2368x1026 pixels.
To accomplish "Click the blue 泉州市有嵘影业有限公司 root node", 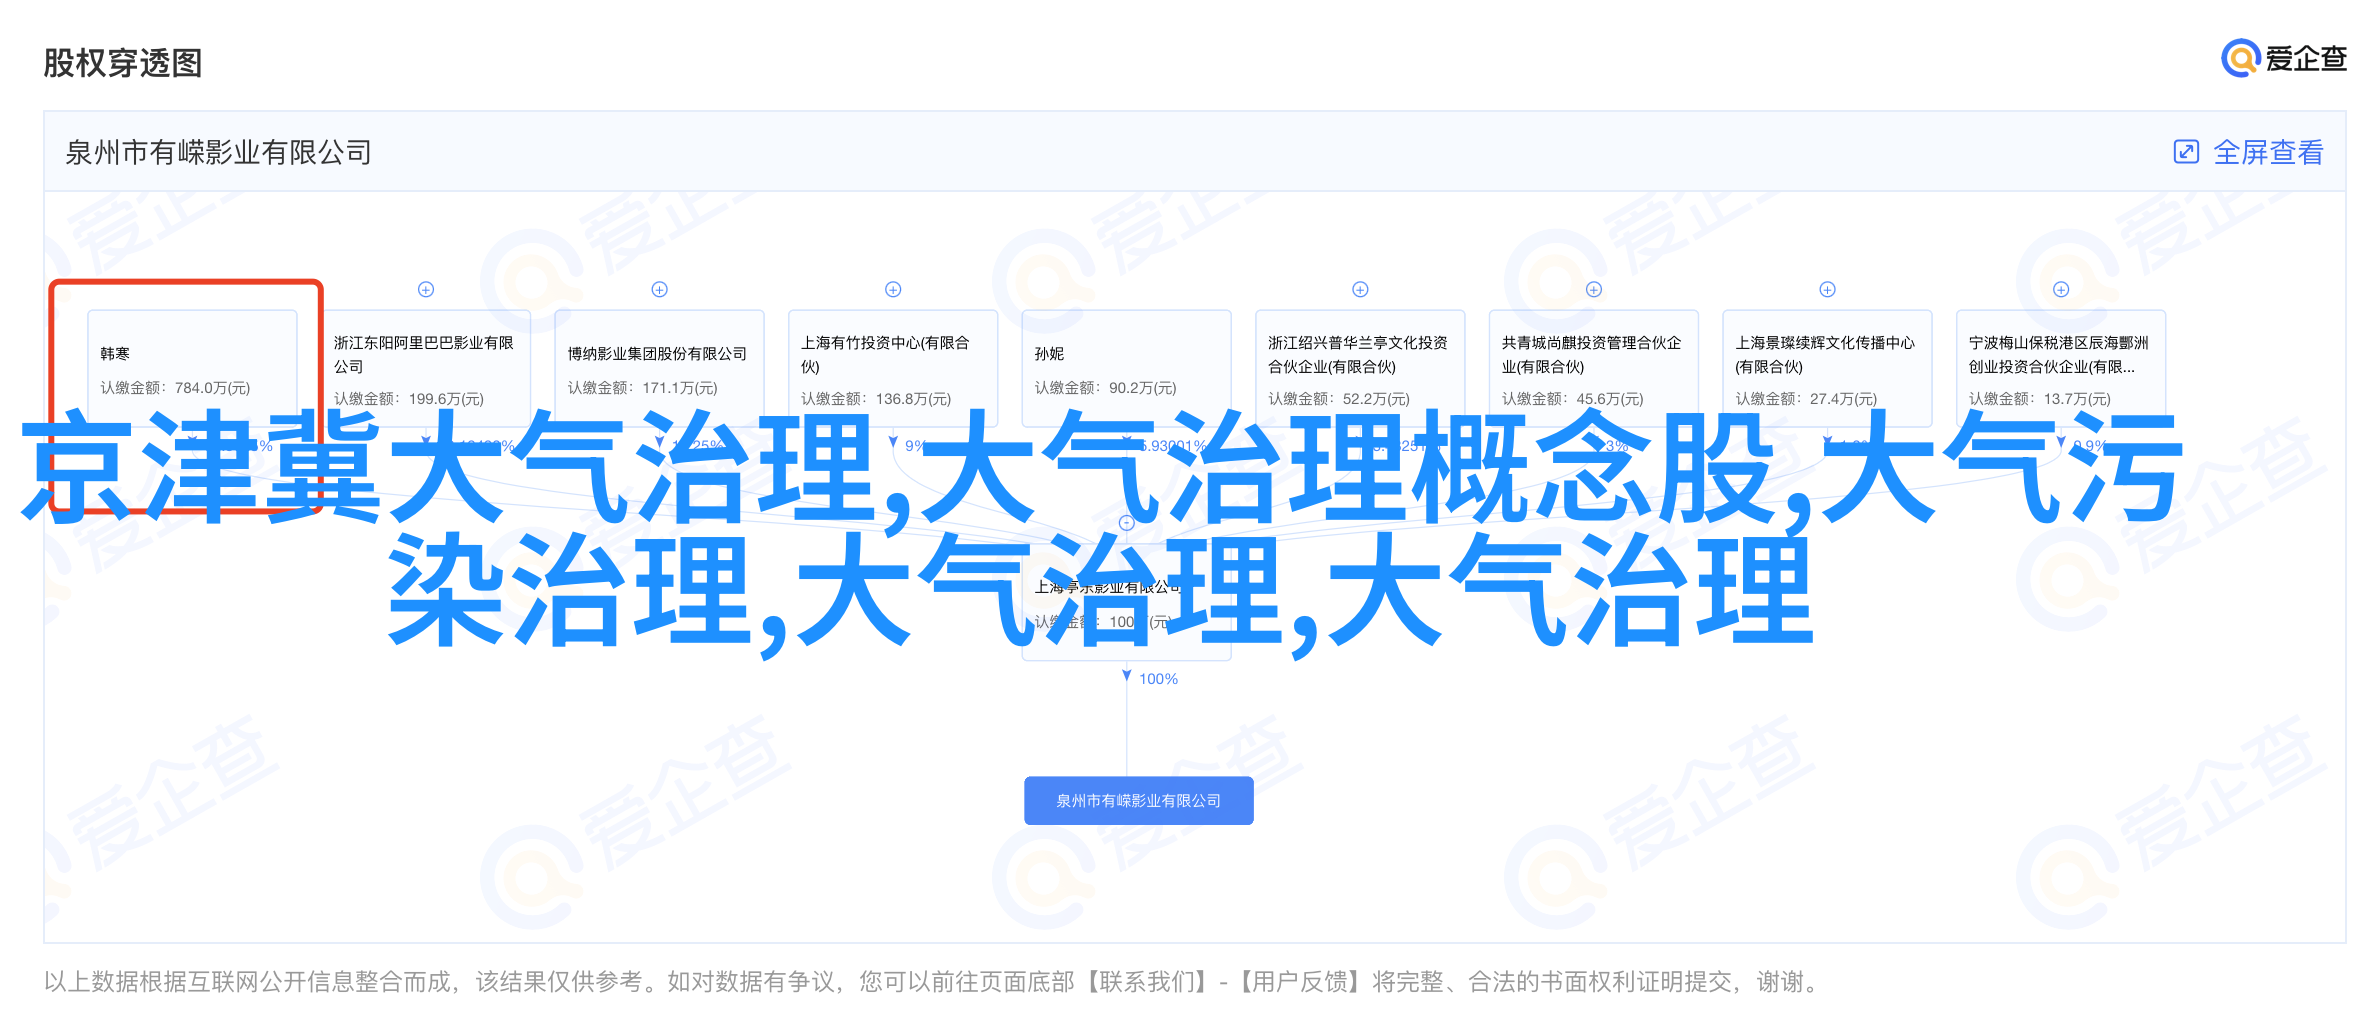I will tap(1139, 800).
